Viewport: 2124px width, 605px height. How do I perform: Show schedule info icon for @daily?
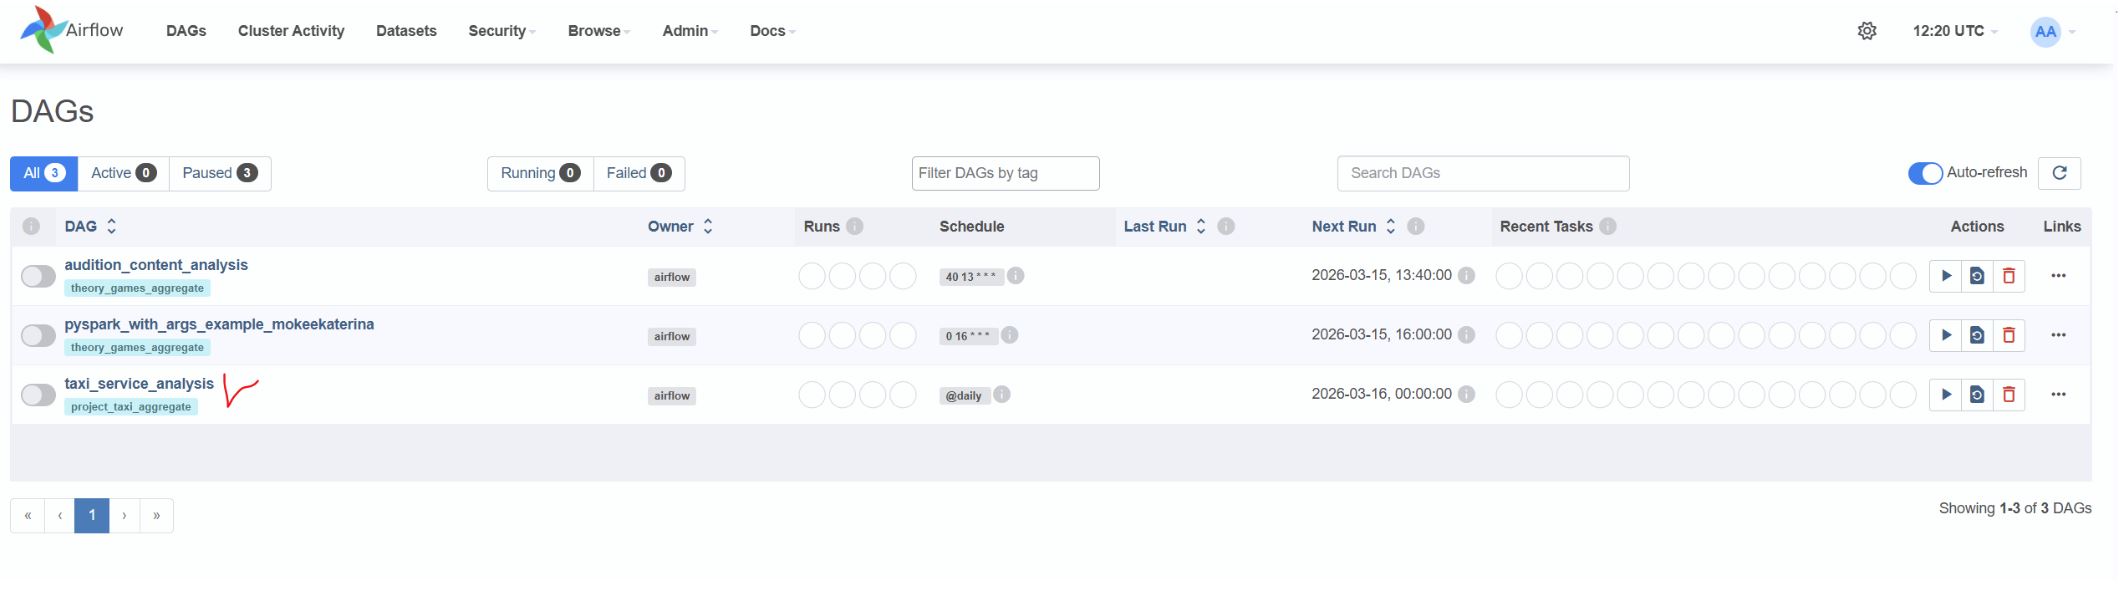coord(1002,395)
